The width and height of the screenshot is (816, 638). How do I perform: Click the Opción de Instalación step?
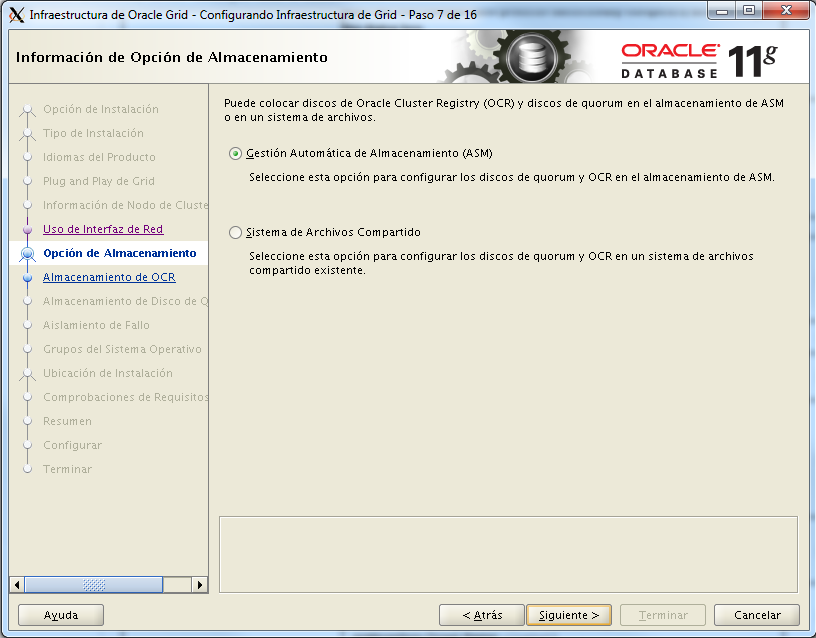101,109
